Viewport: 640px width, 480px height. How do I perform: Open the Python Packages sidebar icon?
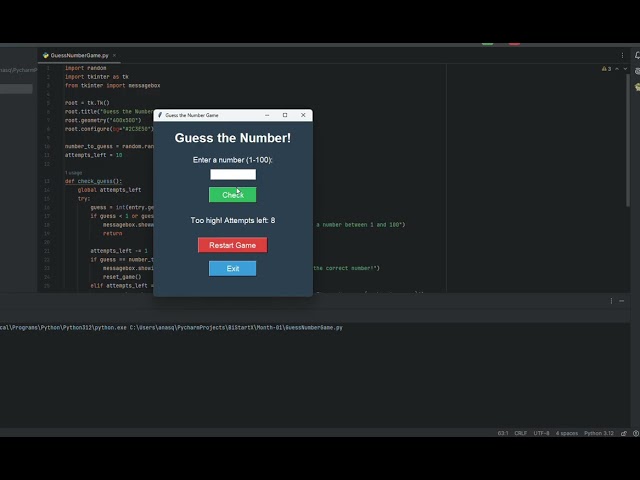[x=637, y=87]
